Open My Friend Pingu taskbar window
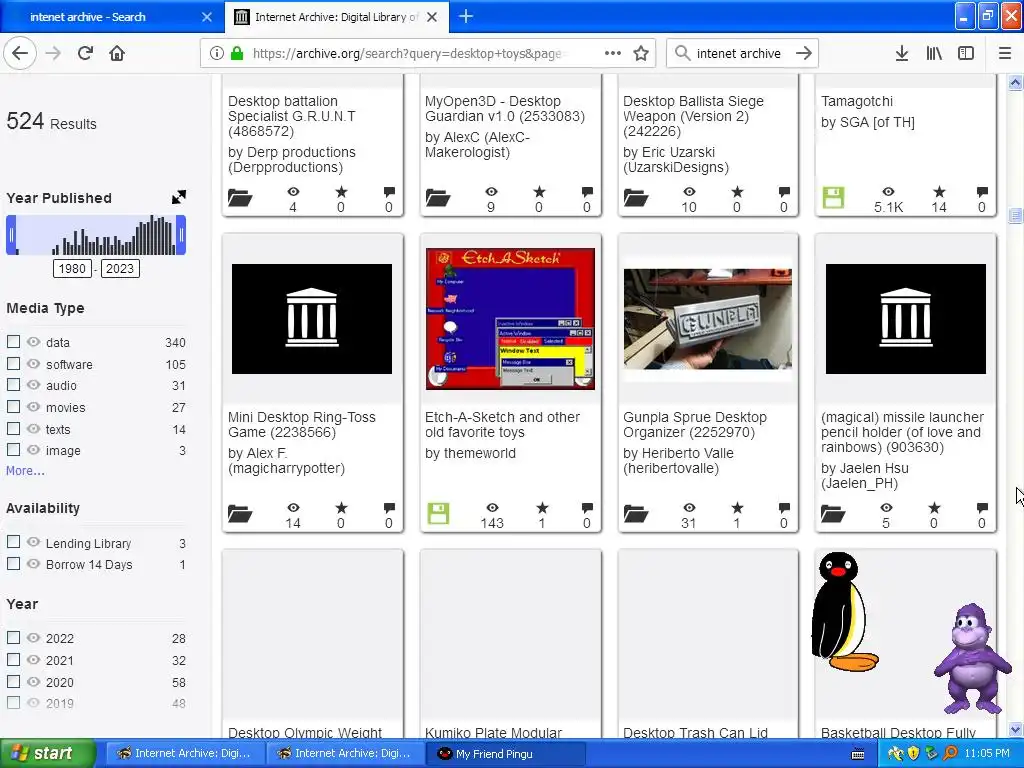Image resolution: width=1024 pixels, height=768 pixels. click(x=505, y=754)
